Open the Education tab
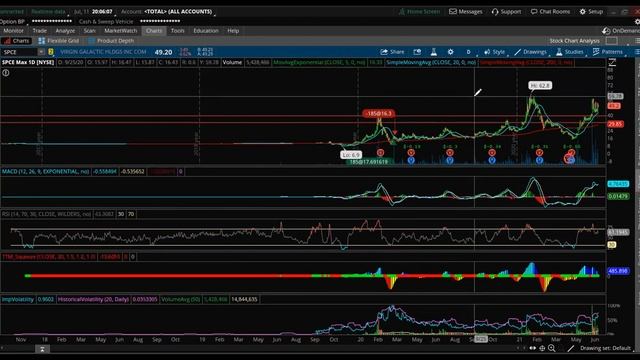The height and width of the screenshot is (360, 640). point(206,31)
